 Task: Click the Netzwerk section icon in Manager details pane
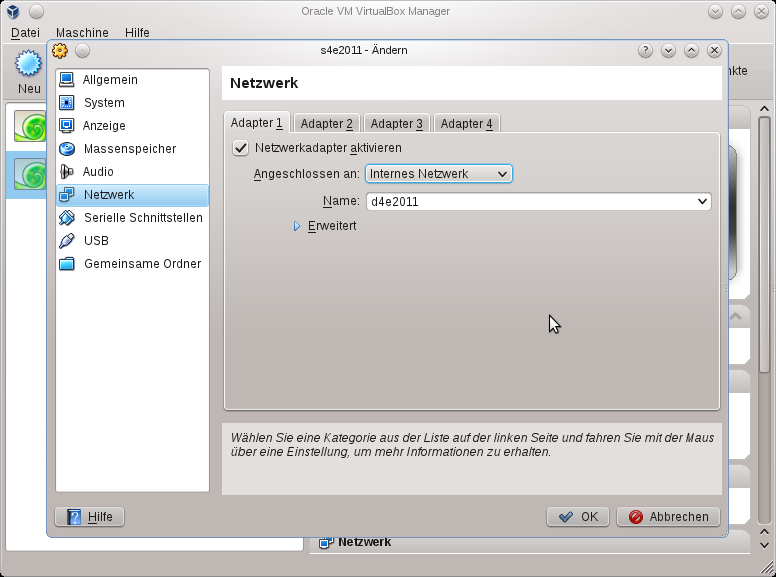[326, 542]
